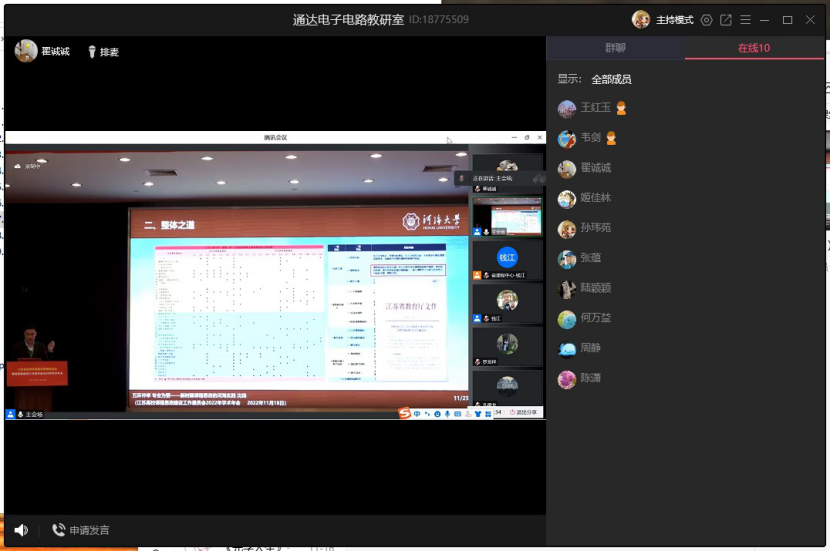The width and height of the screenshot is (830, 552).
Task: Click the 主持模式 label
Action: click(674, 20)
